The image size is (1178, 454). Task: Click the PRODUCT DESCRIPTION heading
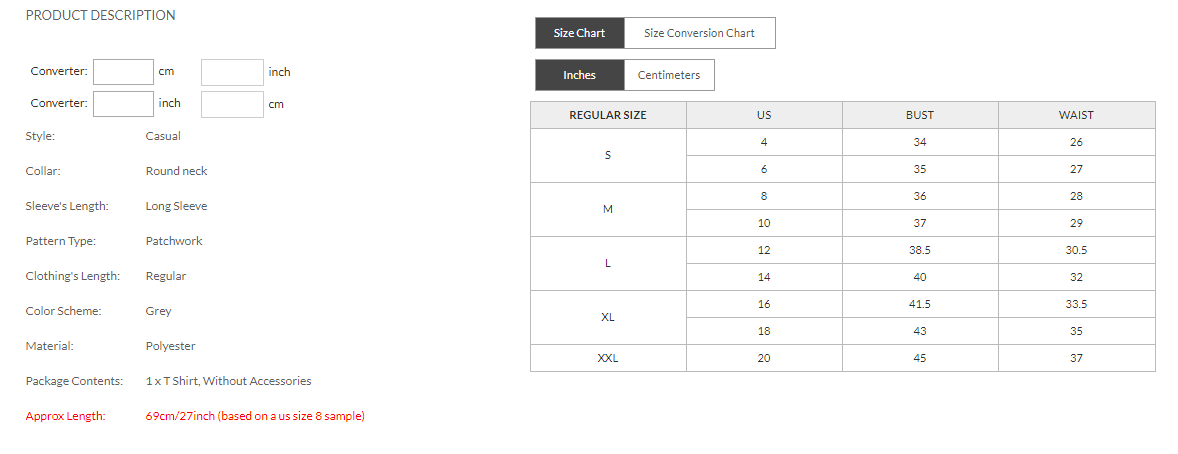coord(100,15)
